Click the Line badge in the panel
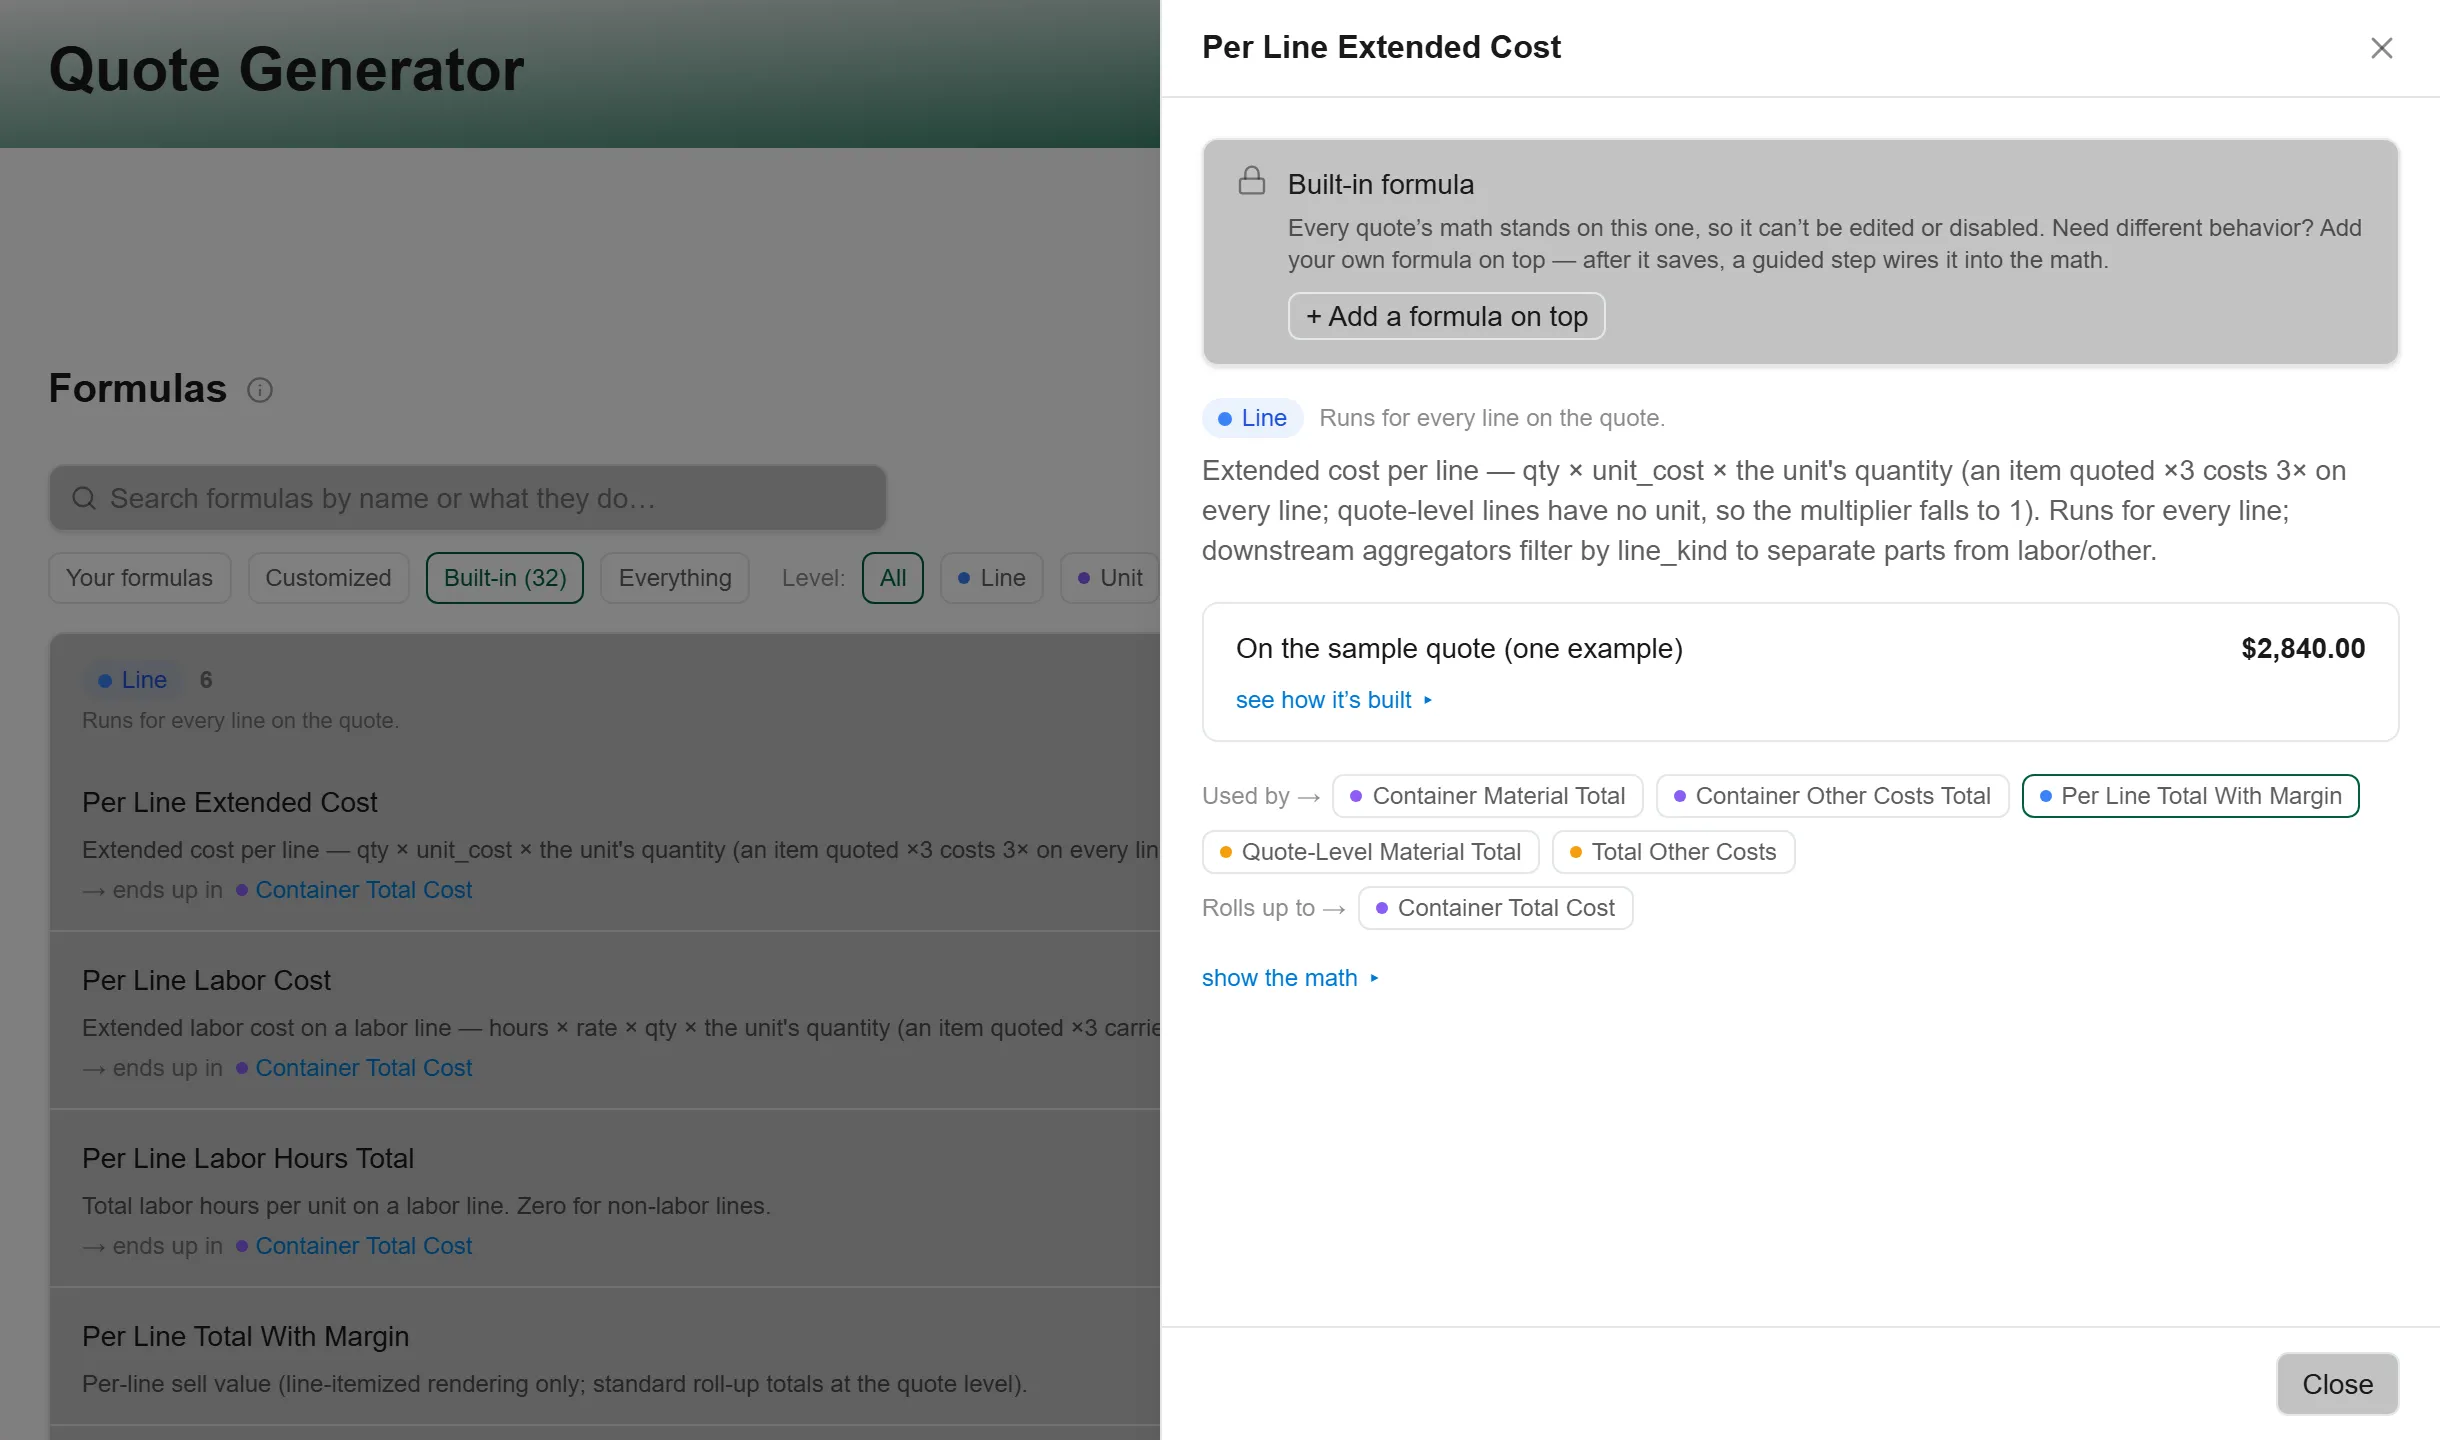2440x1440 pixels. (1252, 418)
